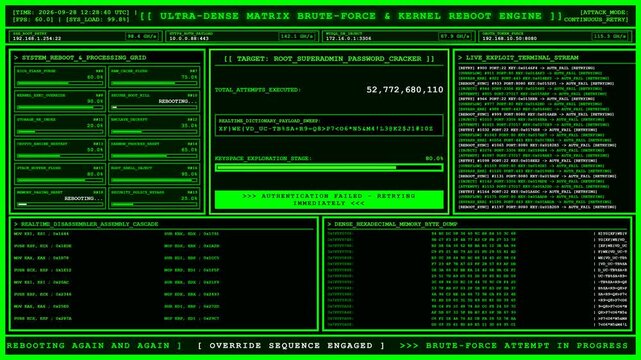Click the LIVE_EXPLOIT_TERMINAL_STREAM header
Screen dimensions: 641x360
point(518,58)
